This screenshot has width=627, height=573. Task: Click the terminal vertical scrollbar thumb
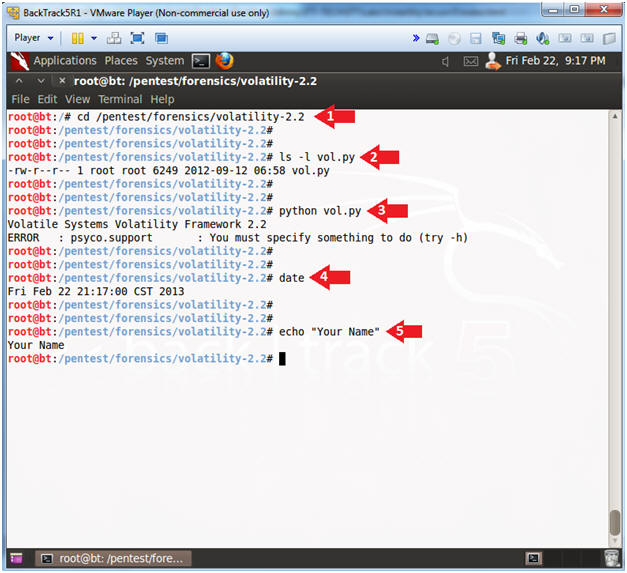[615, 523]
